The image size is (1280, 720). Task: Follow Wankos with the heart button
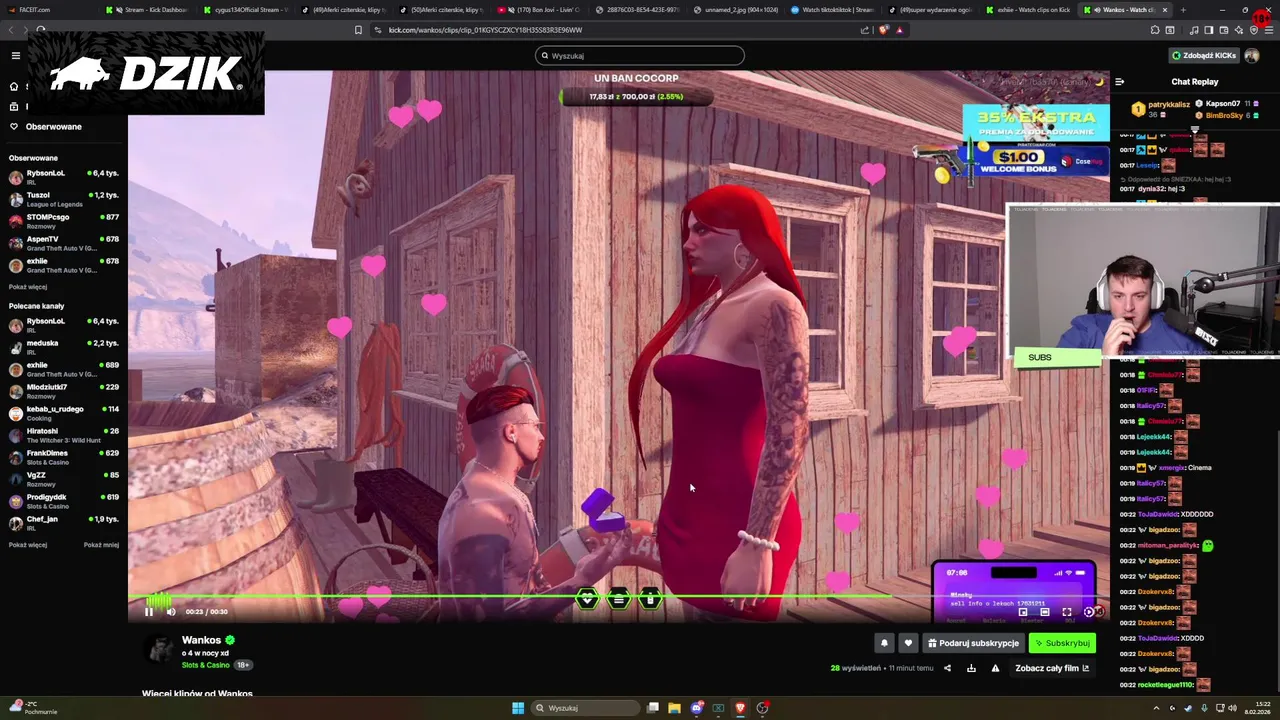coord(908,643)
